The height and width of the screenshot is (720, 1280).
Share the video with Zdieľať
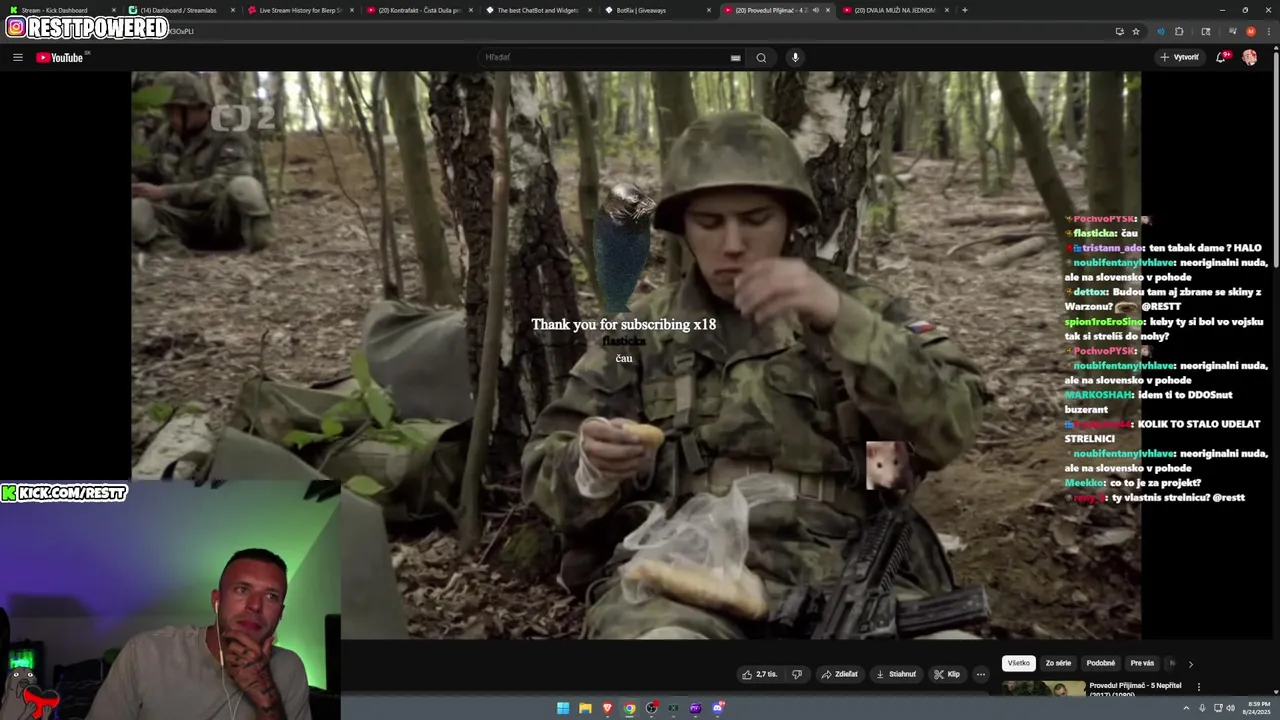point(840,674)
